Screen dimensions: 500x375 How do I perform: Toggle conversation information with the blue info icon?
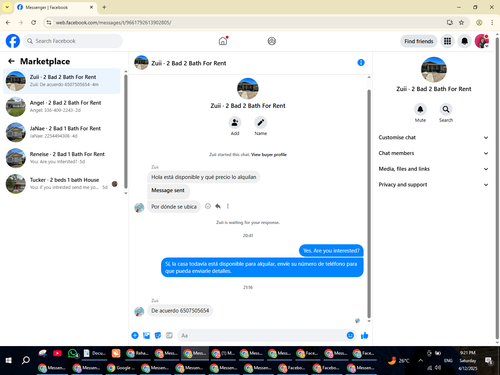[361, 62]
